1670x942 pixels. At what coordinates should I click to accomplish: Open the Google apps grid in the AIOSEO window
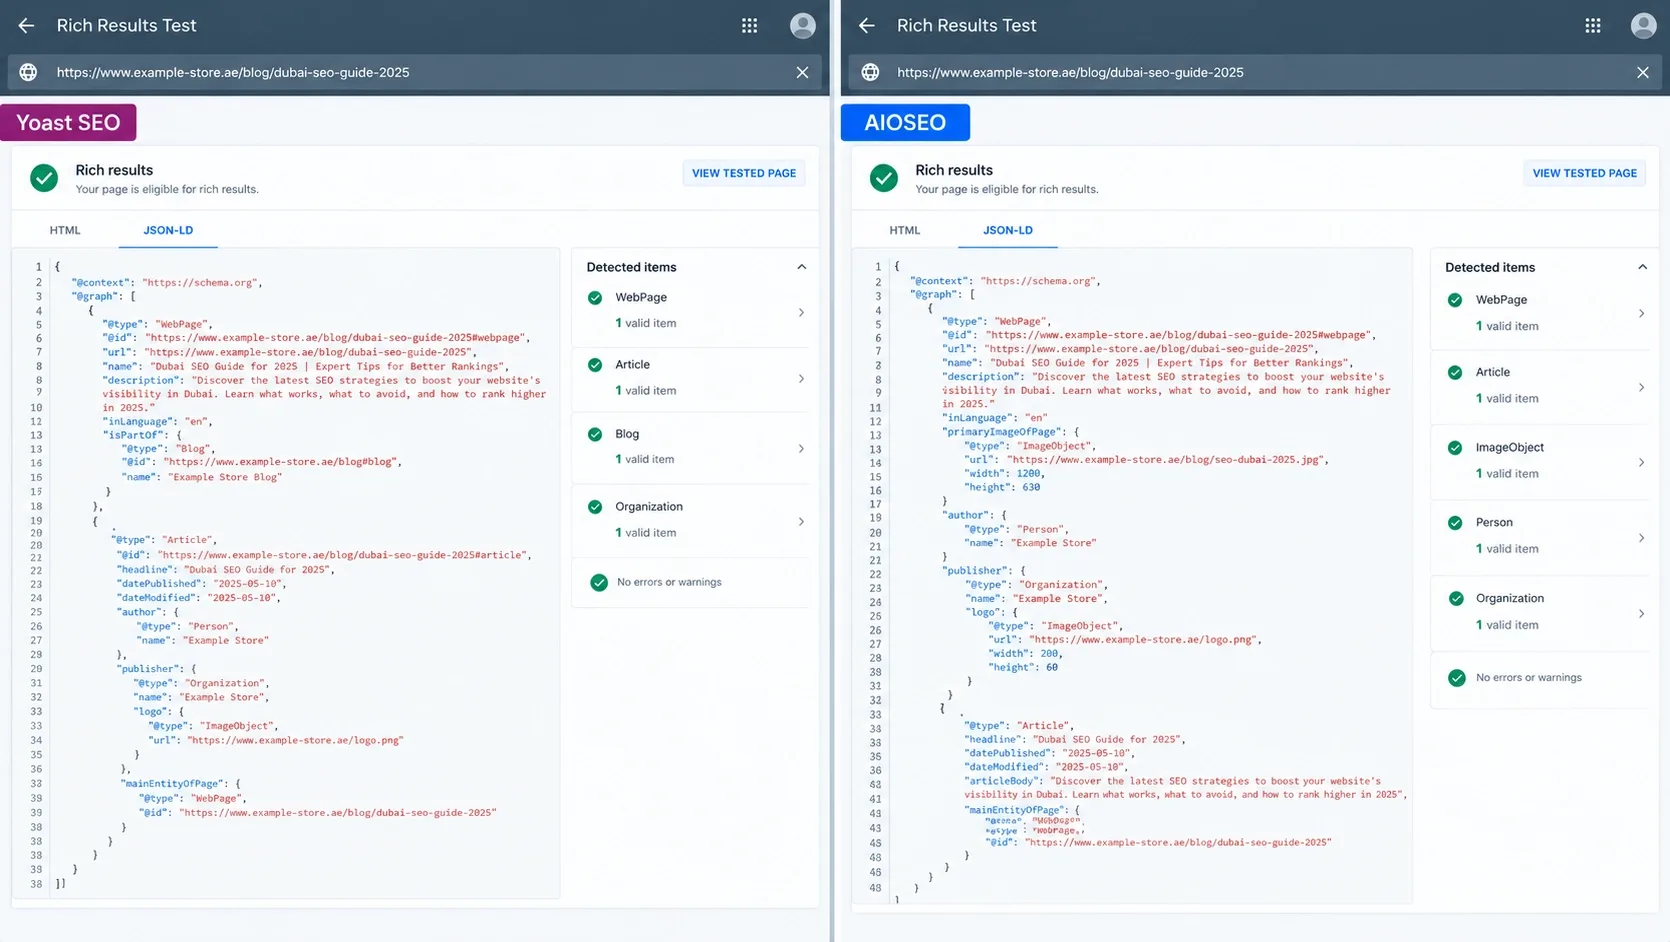point(1593,26)
